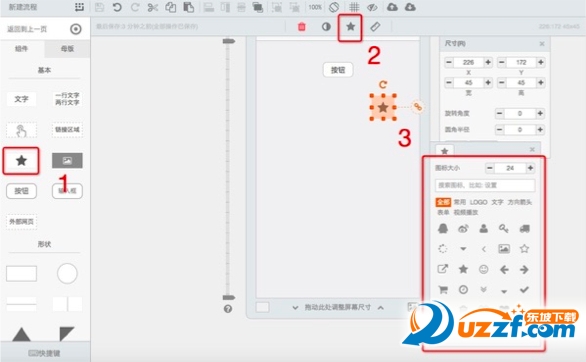Select the LOGO icon category filter

click(x=478, y=202)
